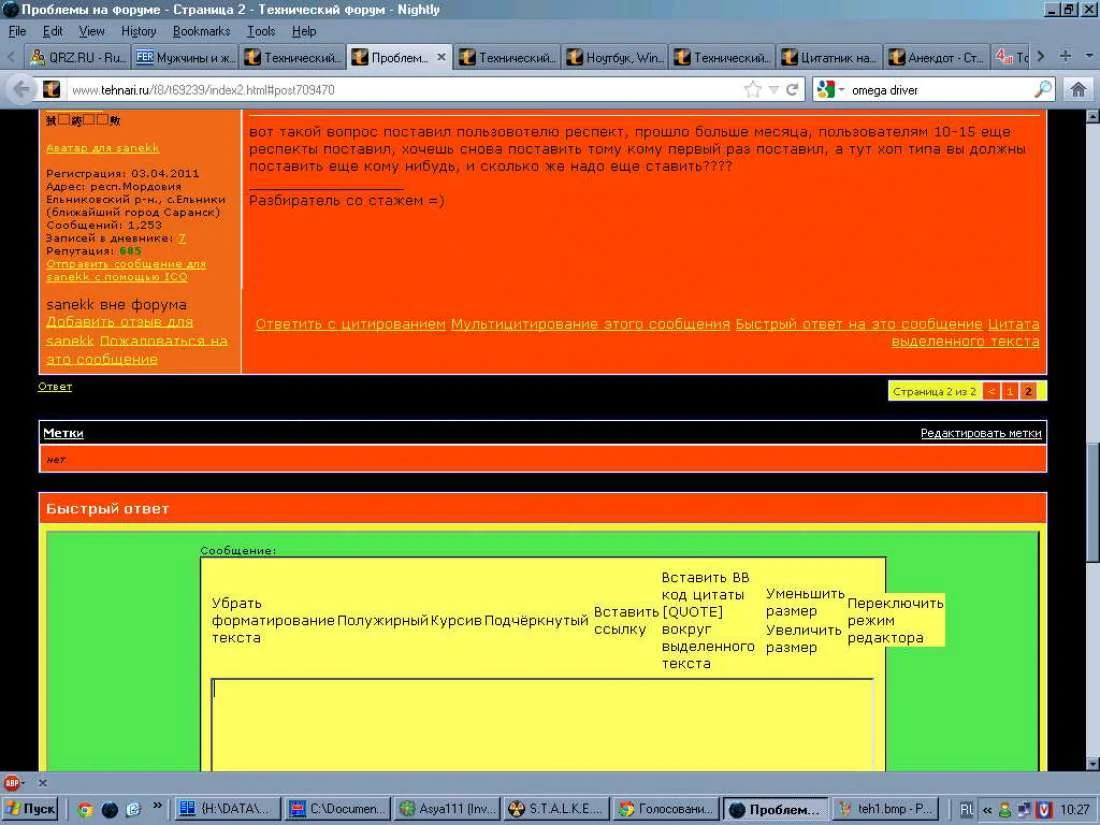Apply Курсив formatting
Viewport: 1100px width, 825px height.
click(x=456, y=620)
